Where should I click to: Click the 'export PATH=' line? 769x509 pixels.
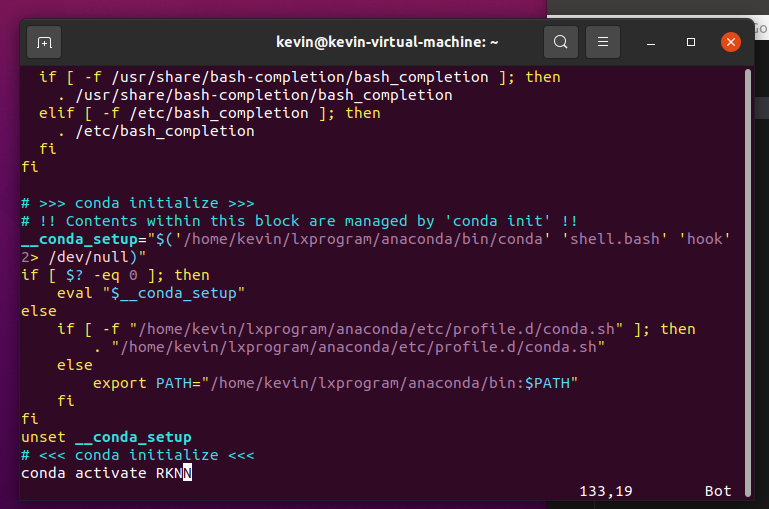335,383
